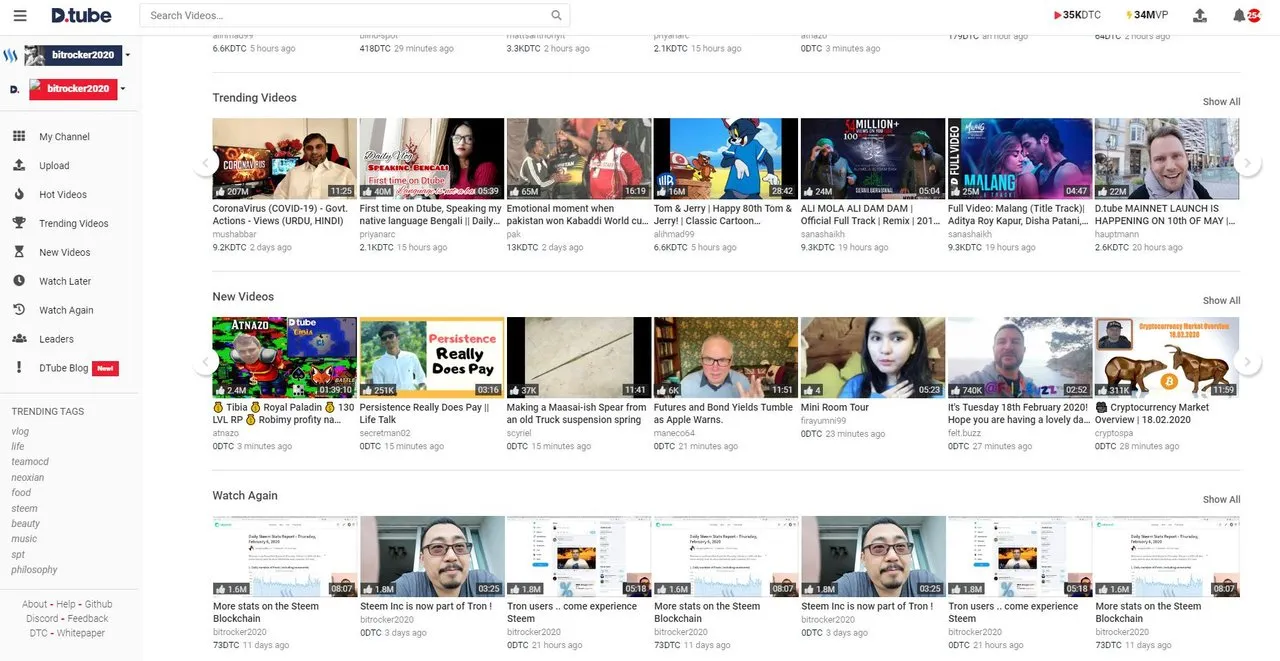Click the Hot Videos flame icon
Image resolution: width=1280 pixels, height=661 pixels.
pyautogui.click(x=19, y=194)
